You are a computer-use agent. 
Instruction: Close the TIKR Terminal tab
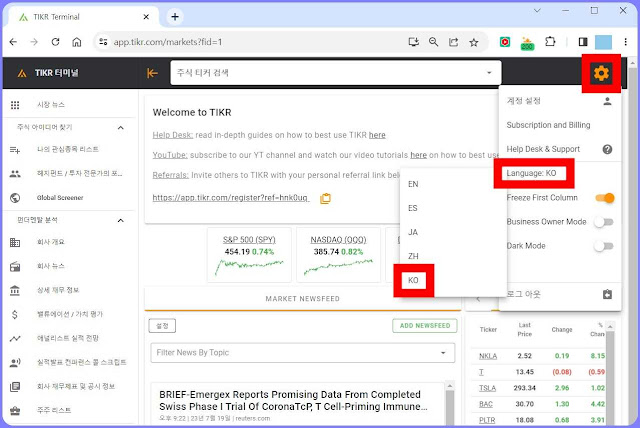[x=146, y=17]
